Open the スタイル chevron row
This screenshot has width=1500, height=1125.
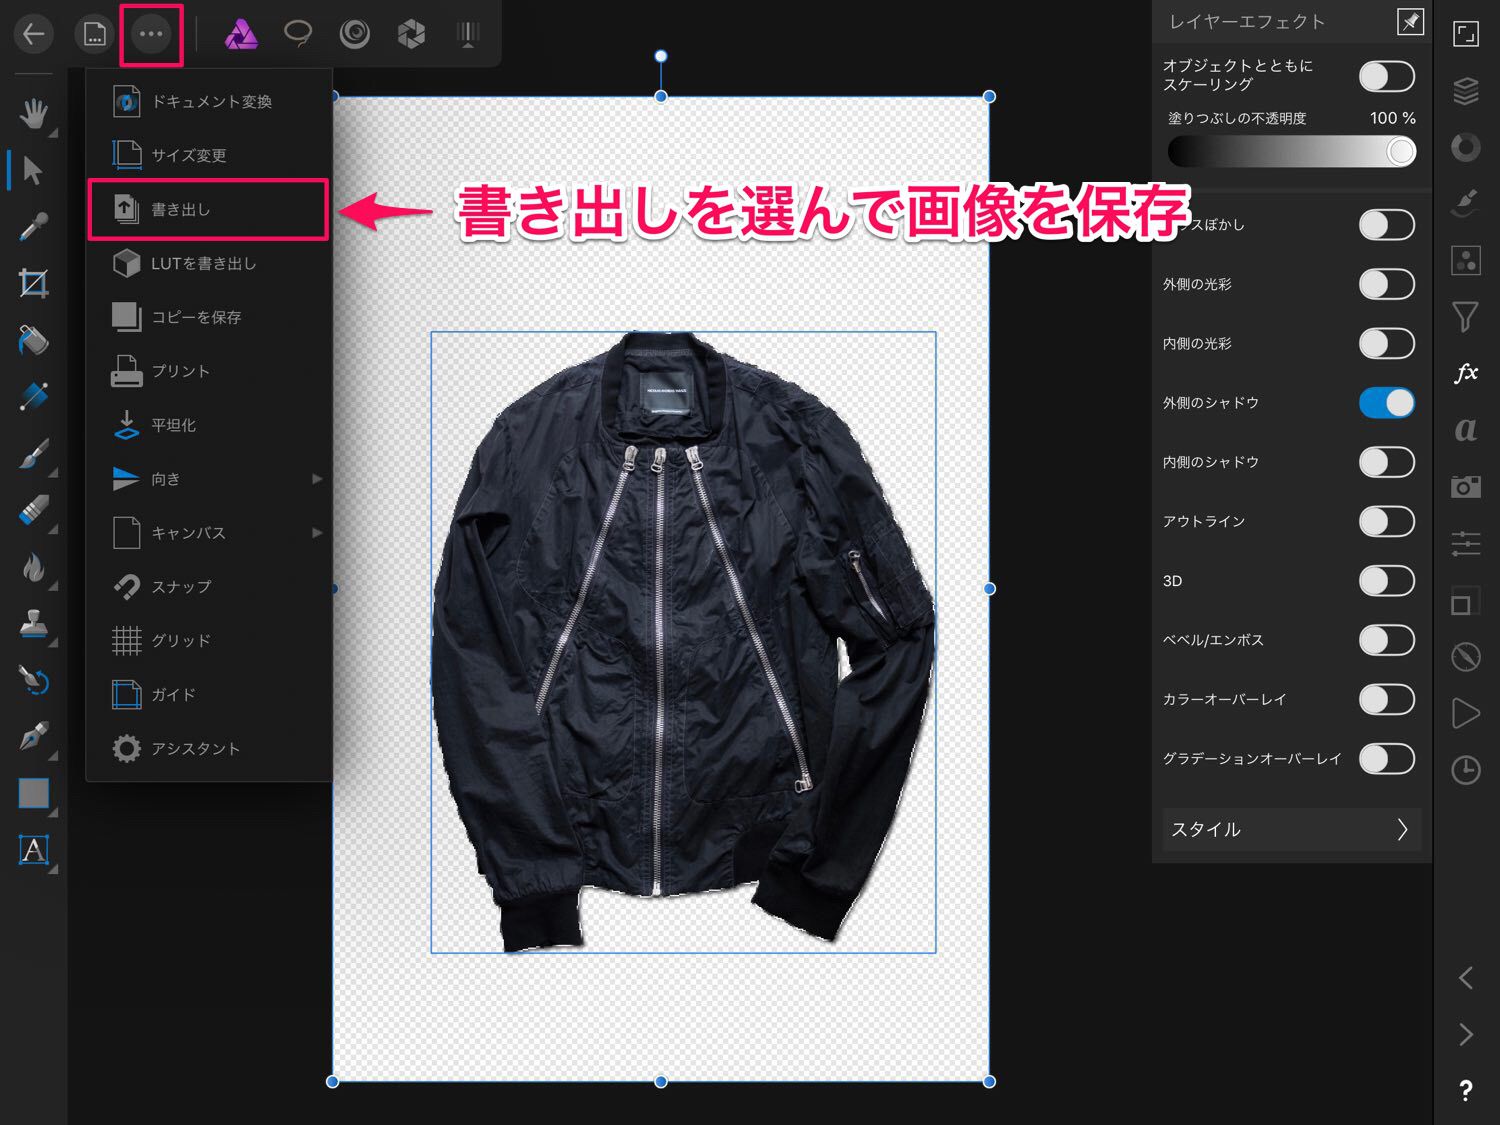pos(1290,829)
